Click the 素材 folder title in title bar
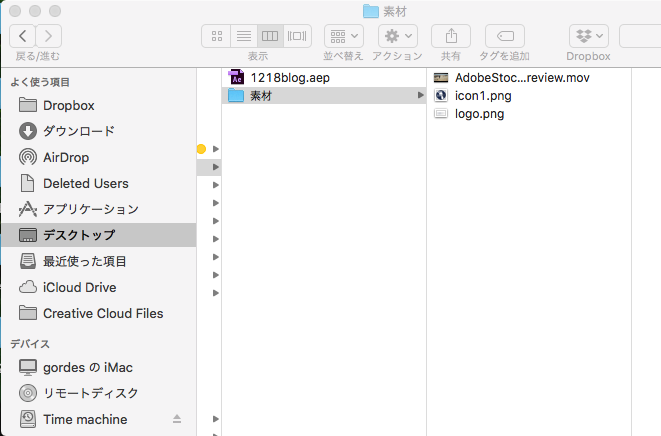The width and height of the screenshot is (661, 436). coord(385,11)
